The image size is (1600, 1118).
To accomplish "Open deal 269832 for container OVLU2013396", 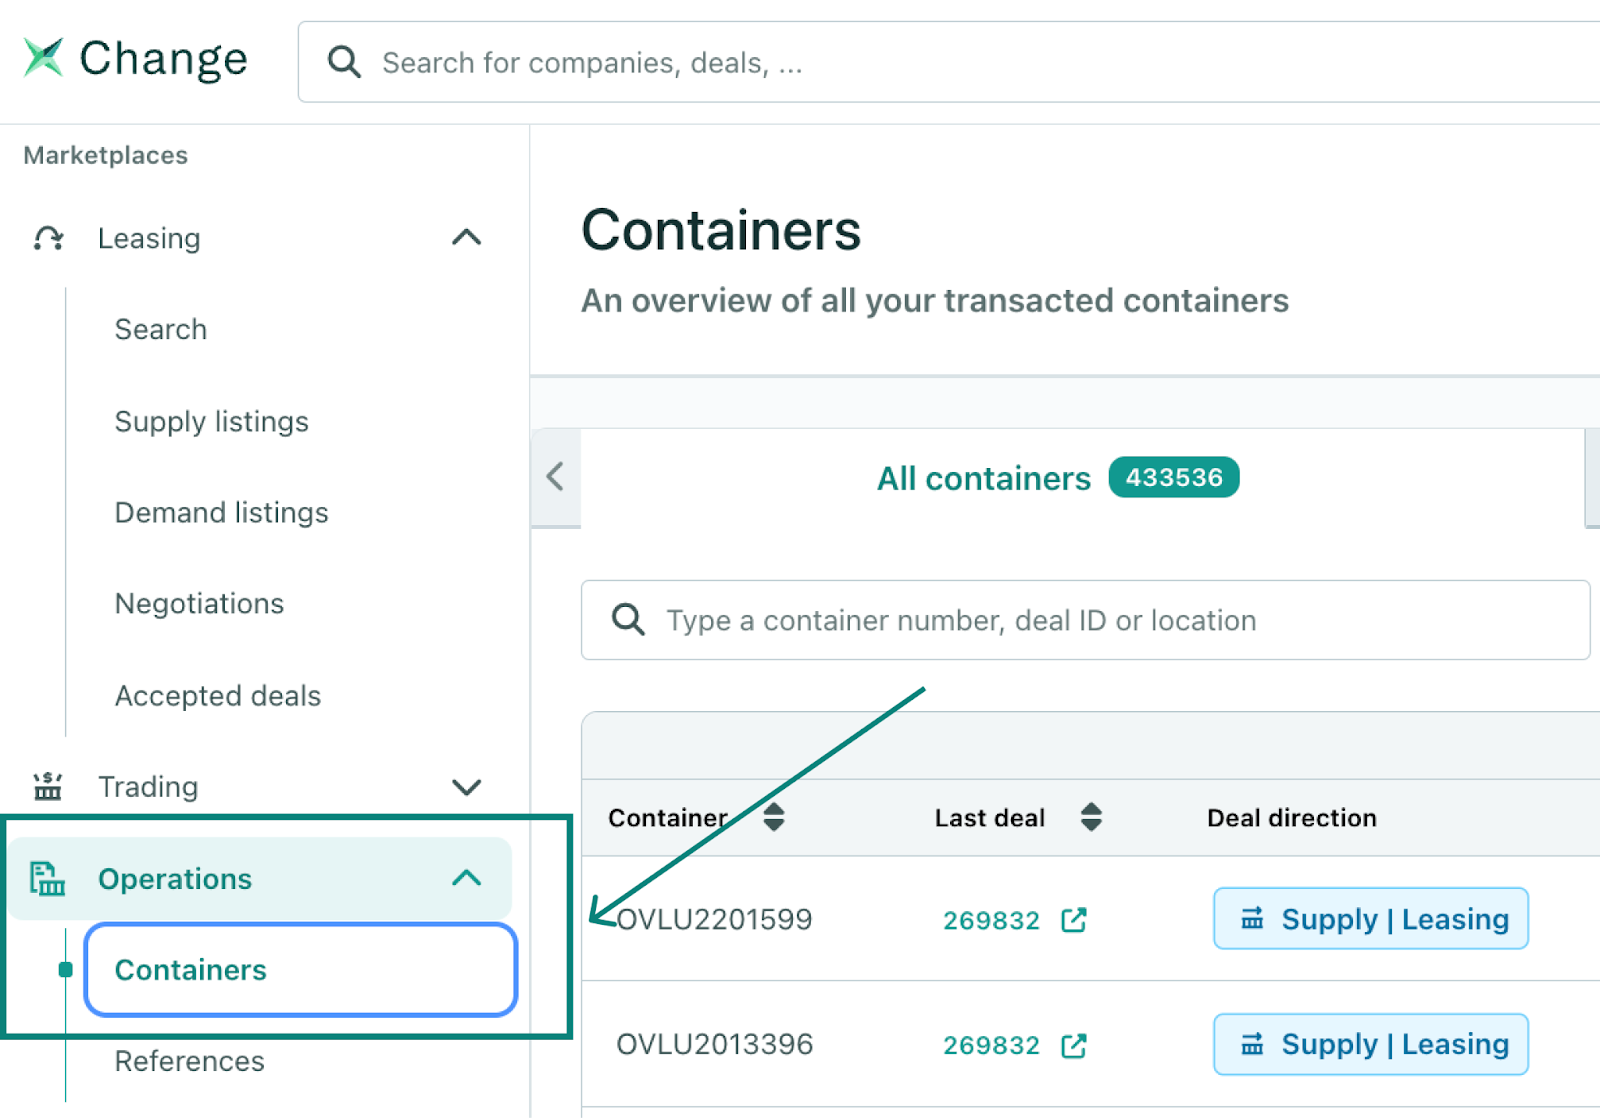I will (x=991, y=1044).
